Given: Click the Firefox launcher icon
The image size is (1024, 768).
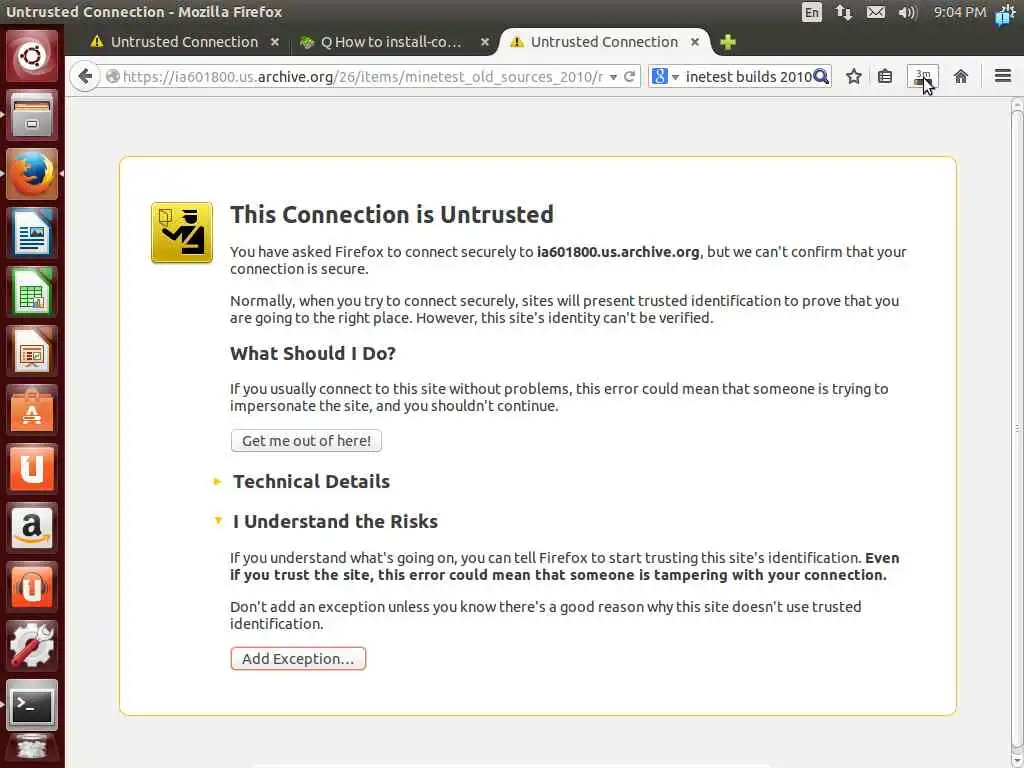Looking at the screenshot, I should pos(31,174).
